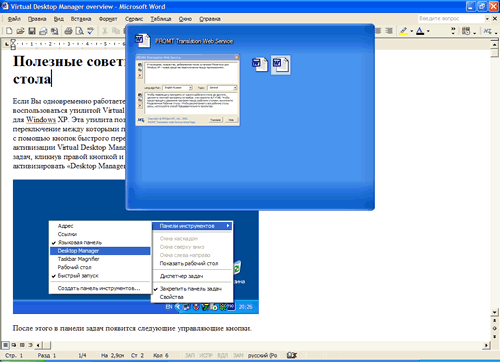The width and height of the screenshot is (500, 362).
Task: Open the dropdown beside the books icon
Action: [474, 32]
